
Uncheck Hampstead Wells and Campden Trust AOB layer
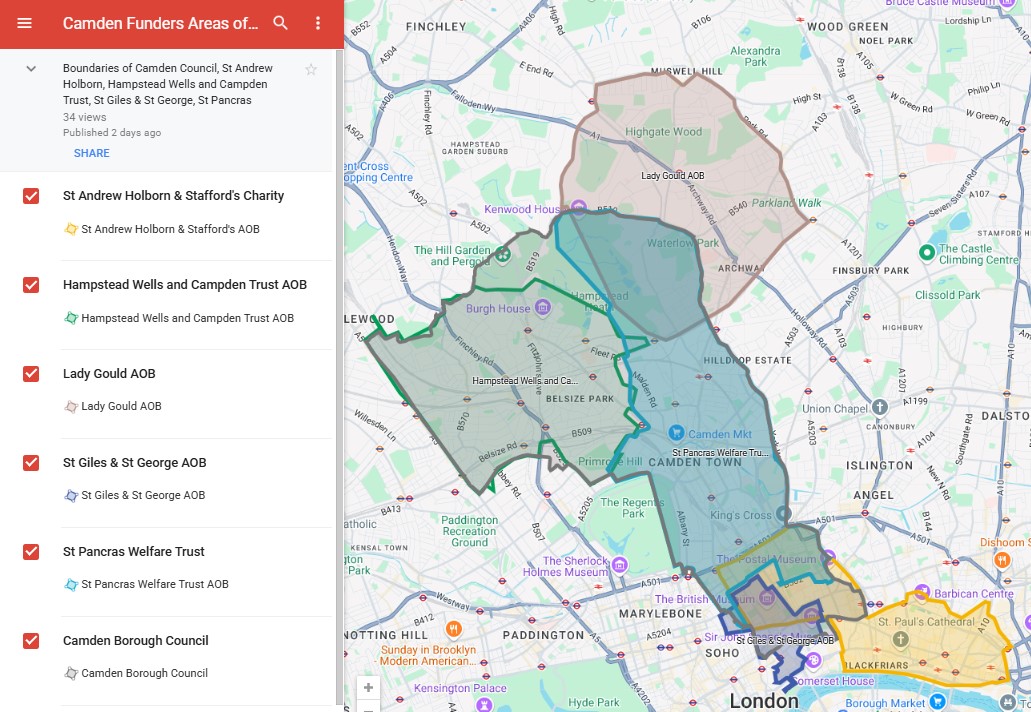[31, 285]
